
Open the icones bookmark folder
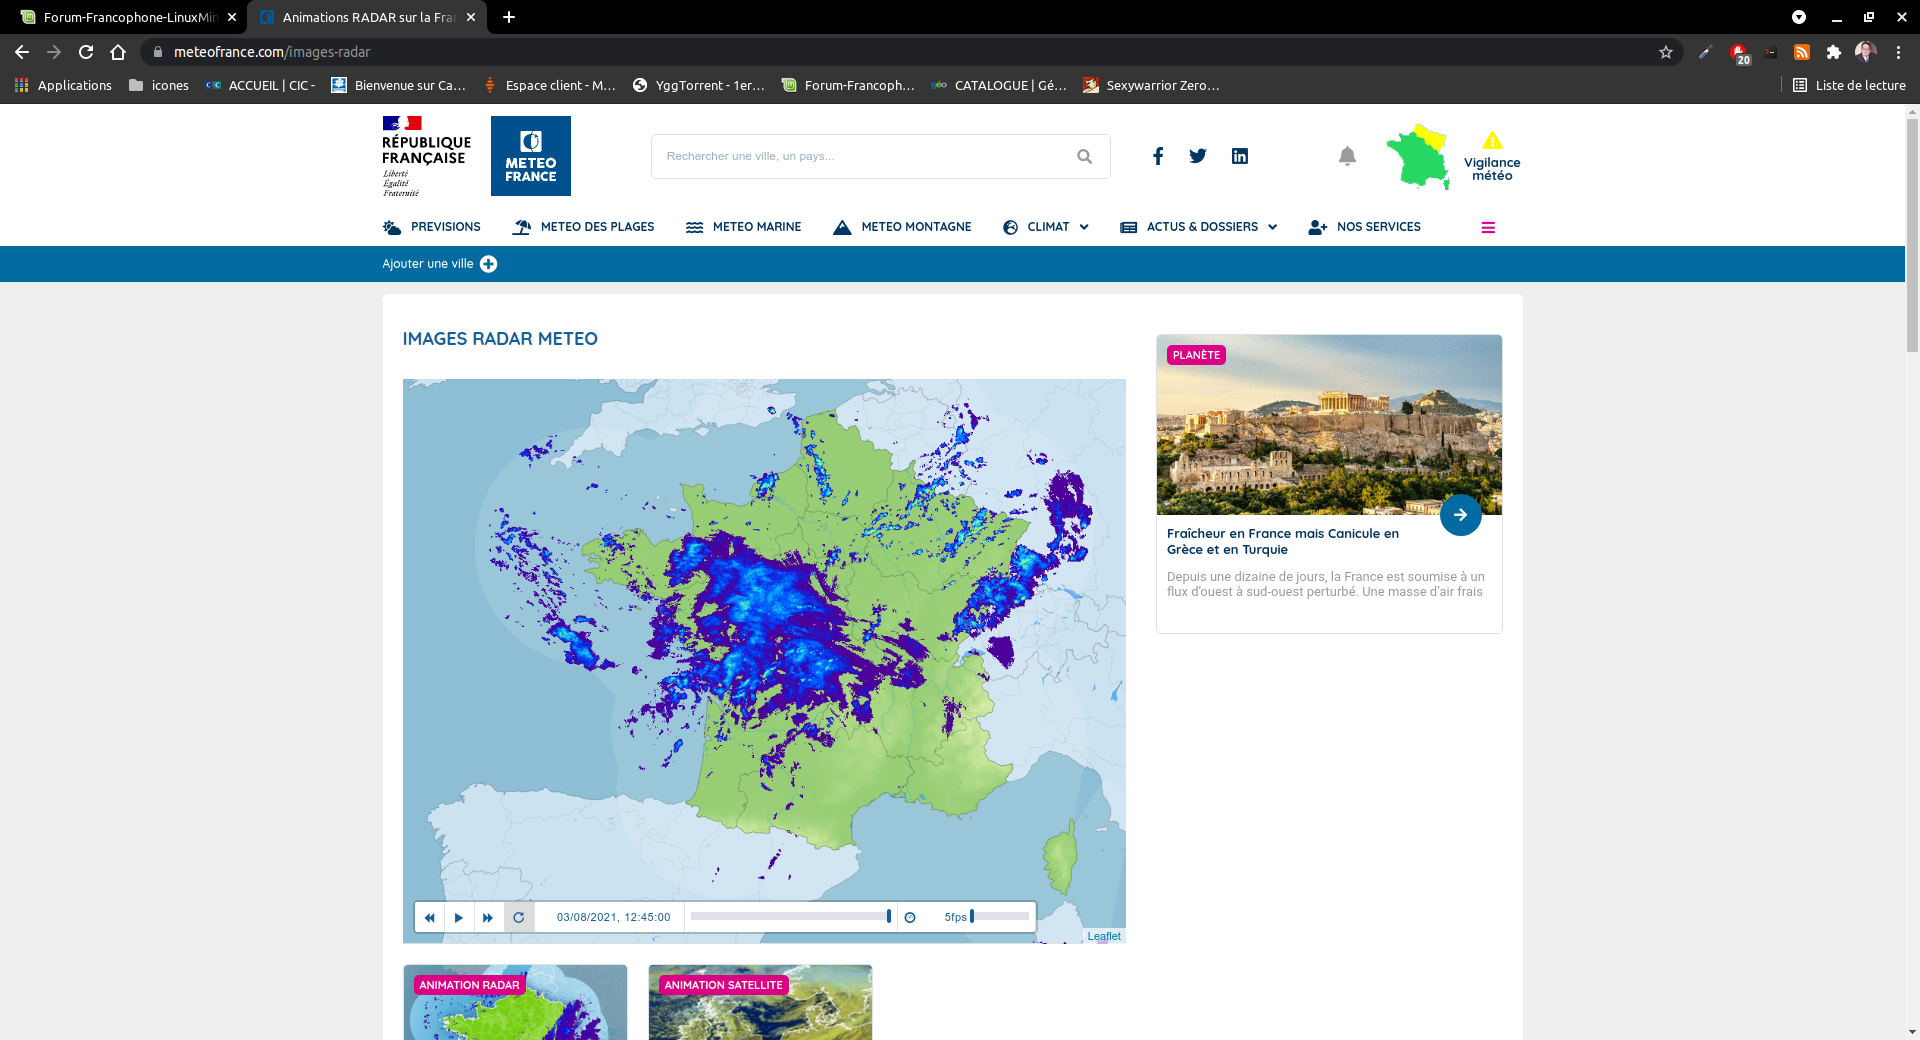pyautogui.click(x=159, y=85)
